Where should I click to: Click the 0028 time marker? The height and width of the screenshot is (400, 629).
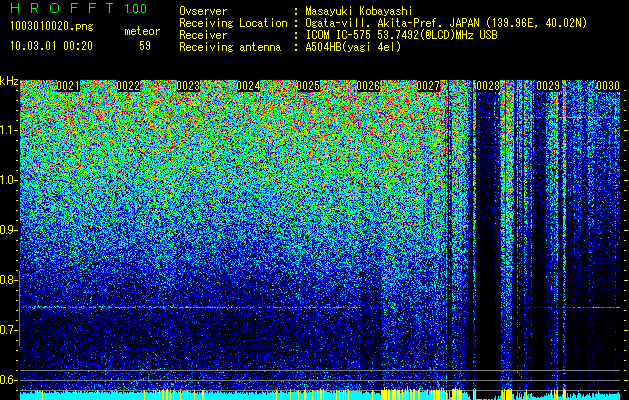488,86
